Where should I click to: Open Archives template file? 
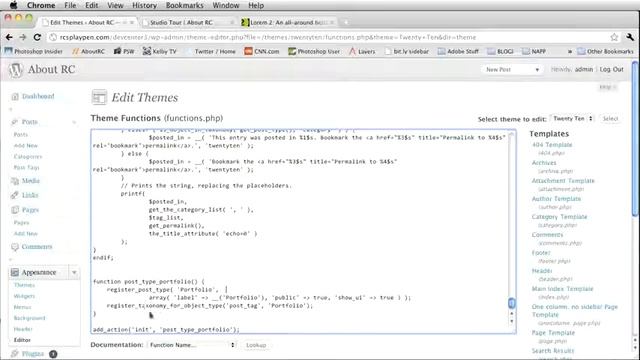coord(544,163)
